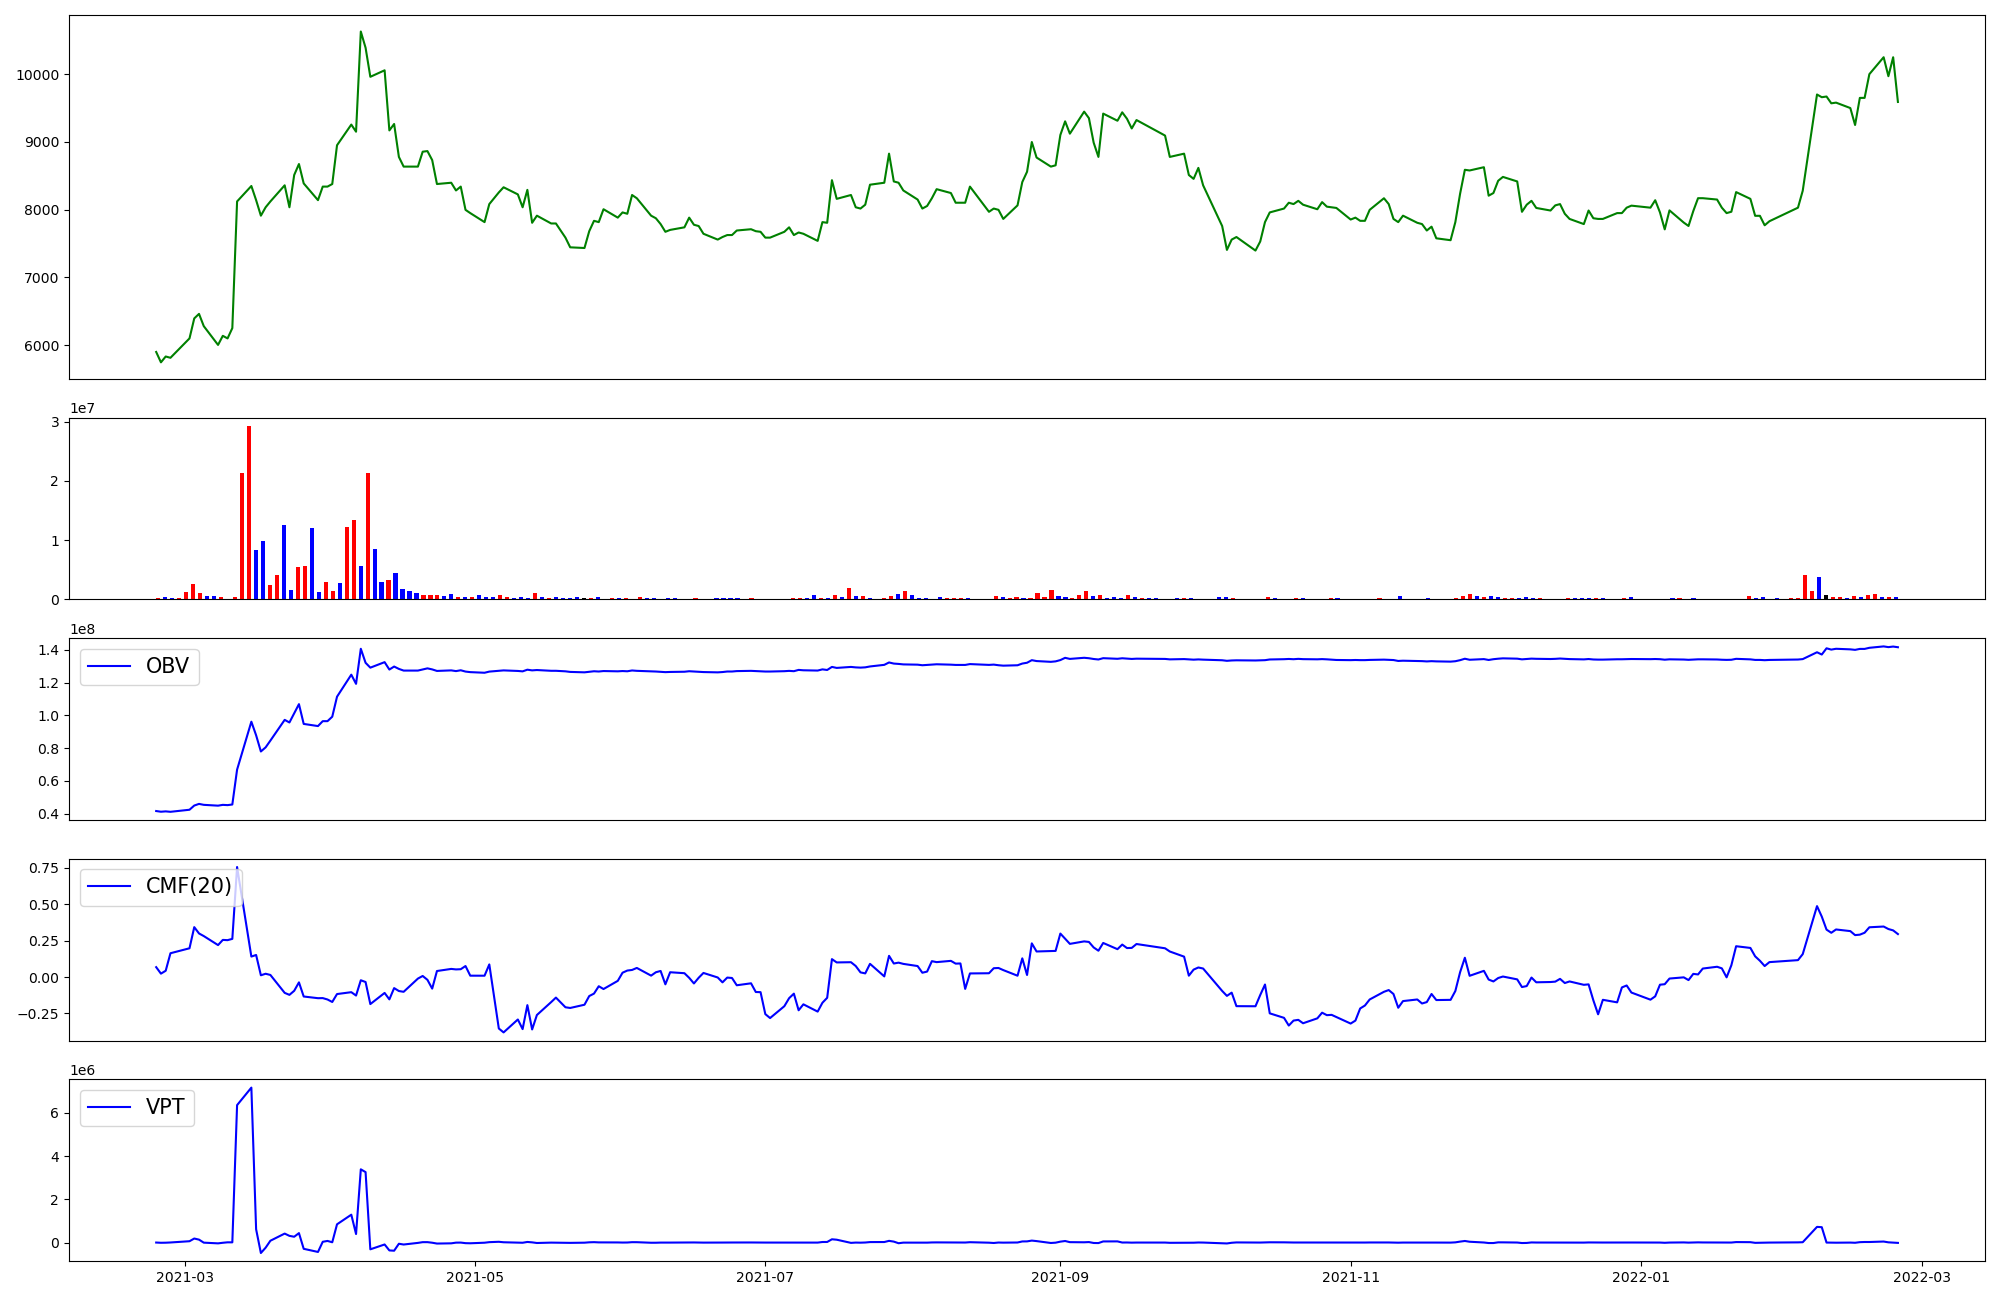Screen dimensions: 2000x1300
Task: Click the blue line sample in OBV legend
Action: 110,666
